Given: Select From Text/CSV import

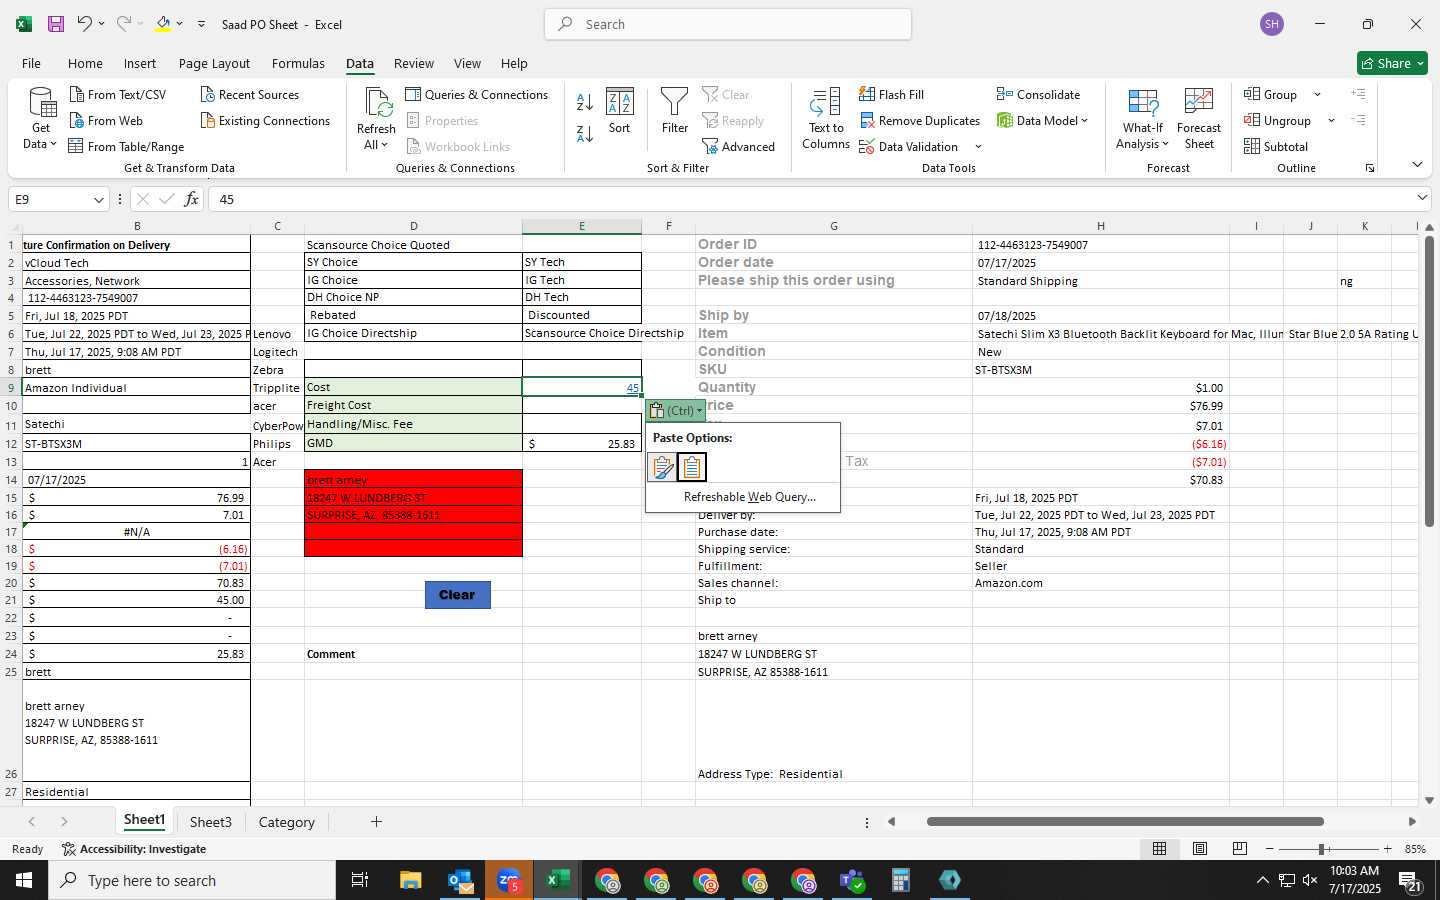Looking at the screenshot, I should (x=118, y=94).
